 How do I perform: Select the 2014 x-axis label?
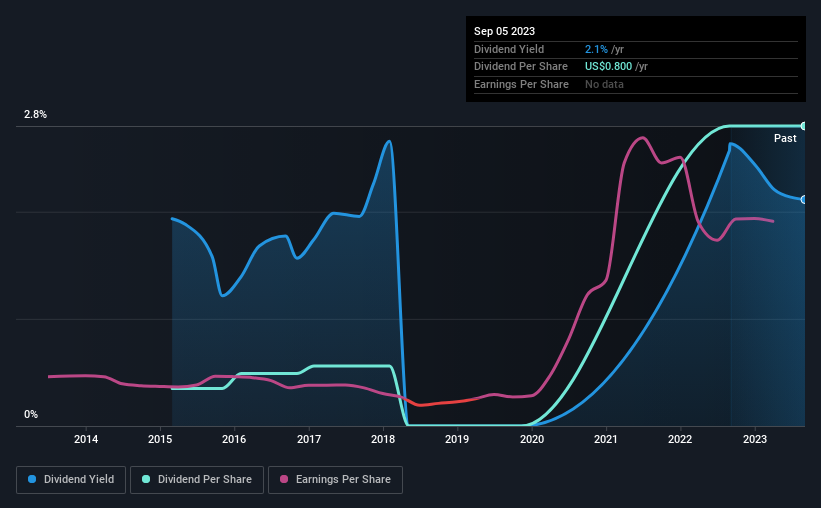86,439
